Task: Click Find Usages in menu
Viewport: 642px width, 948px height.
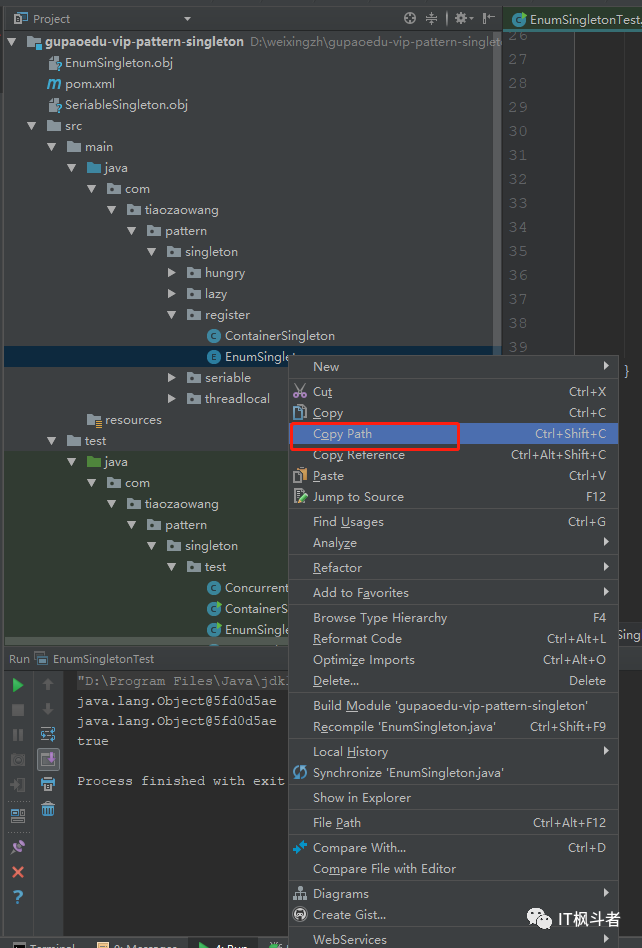Action: (453, 522)
